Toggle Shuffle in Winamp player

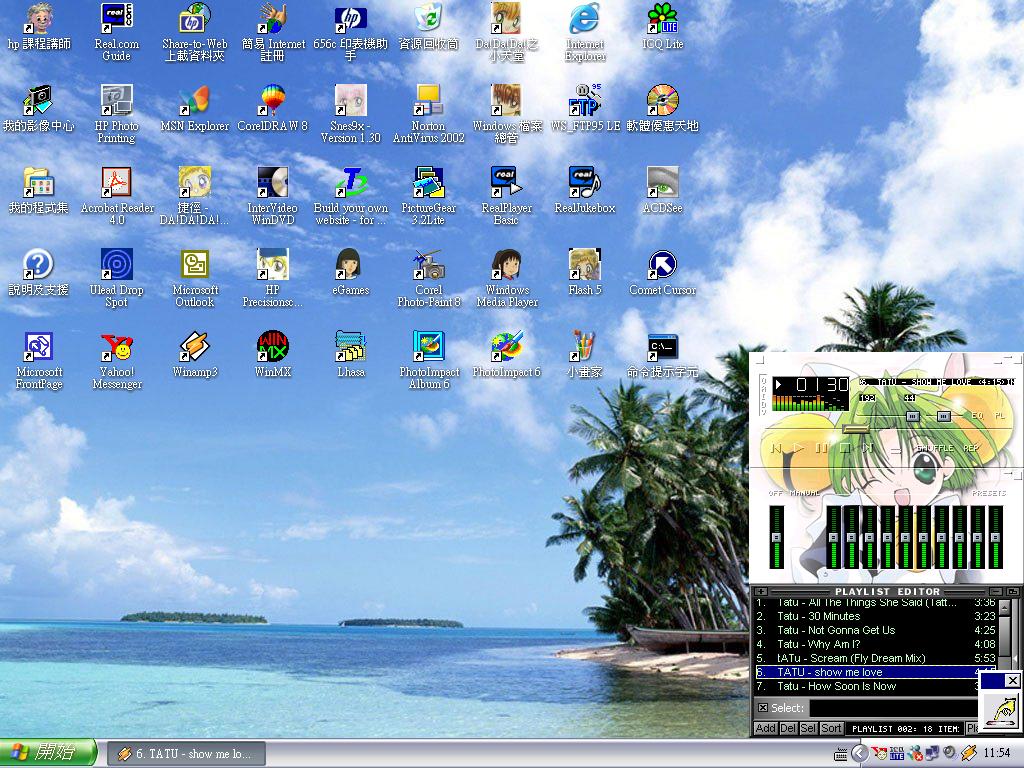point(935,448)
